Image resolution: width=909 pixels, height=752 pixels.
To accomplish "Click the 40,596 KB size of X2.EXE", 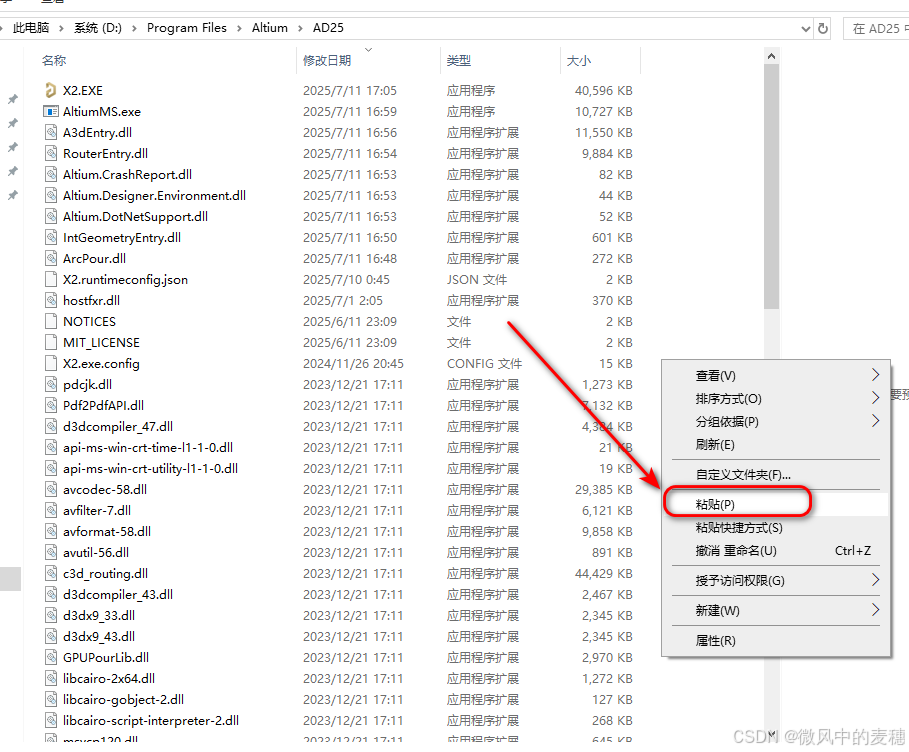I will click(603, 90).
